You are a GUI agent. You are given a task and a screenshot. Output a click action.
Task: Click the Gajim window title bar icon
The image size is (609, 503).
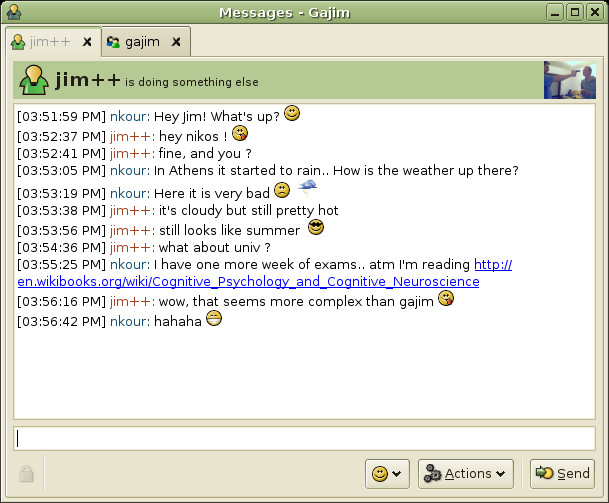[14, 12]
